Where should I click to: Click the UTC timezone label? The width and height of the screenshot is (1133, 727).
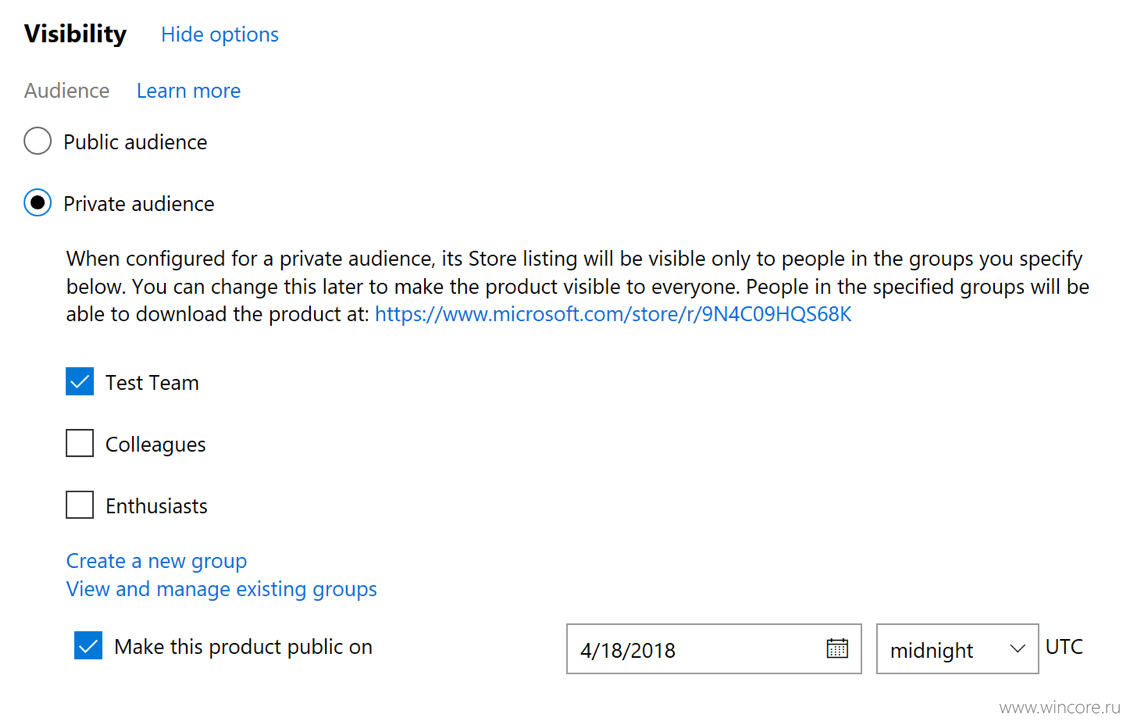point(1064,647)
